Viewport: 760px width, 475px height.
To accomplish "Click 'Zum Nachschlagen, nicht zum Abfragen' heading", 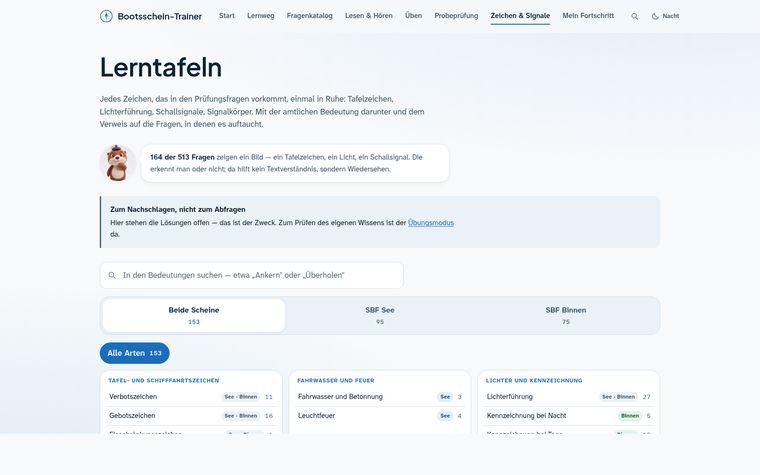I will pyautogui.click(x=178, y=209).
